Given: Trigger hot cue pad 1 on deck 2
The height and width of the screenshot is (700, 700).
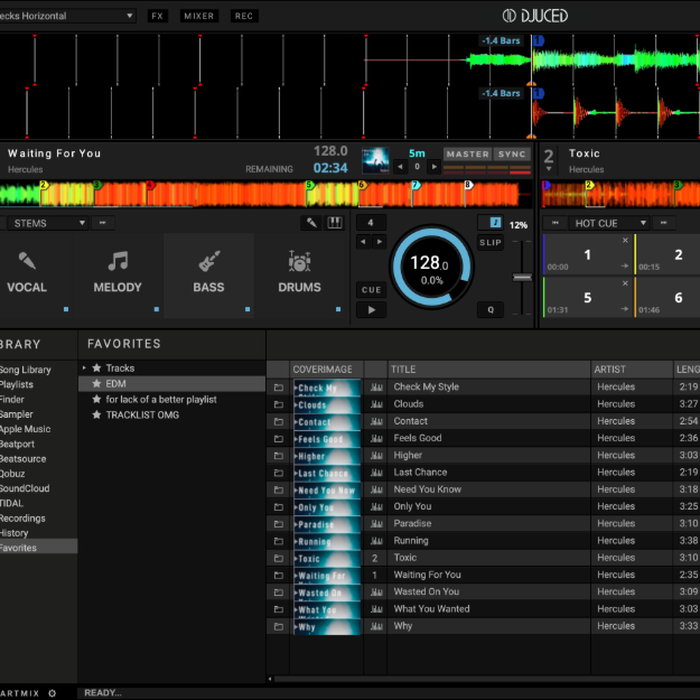Looking at the screenshot, I should click(x=588, y=254).
